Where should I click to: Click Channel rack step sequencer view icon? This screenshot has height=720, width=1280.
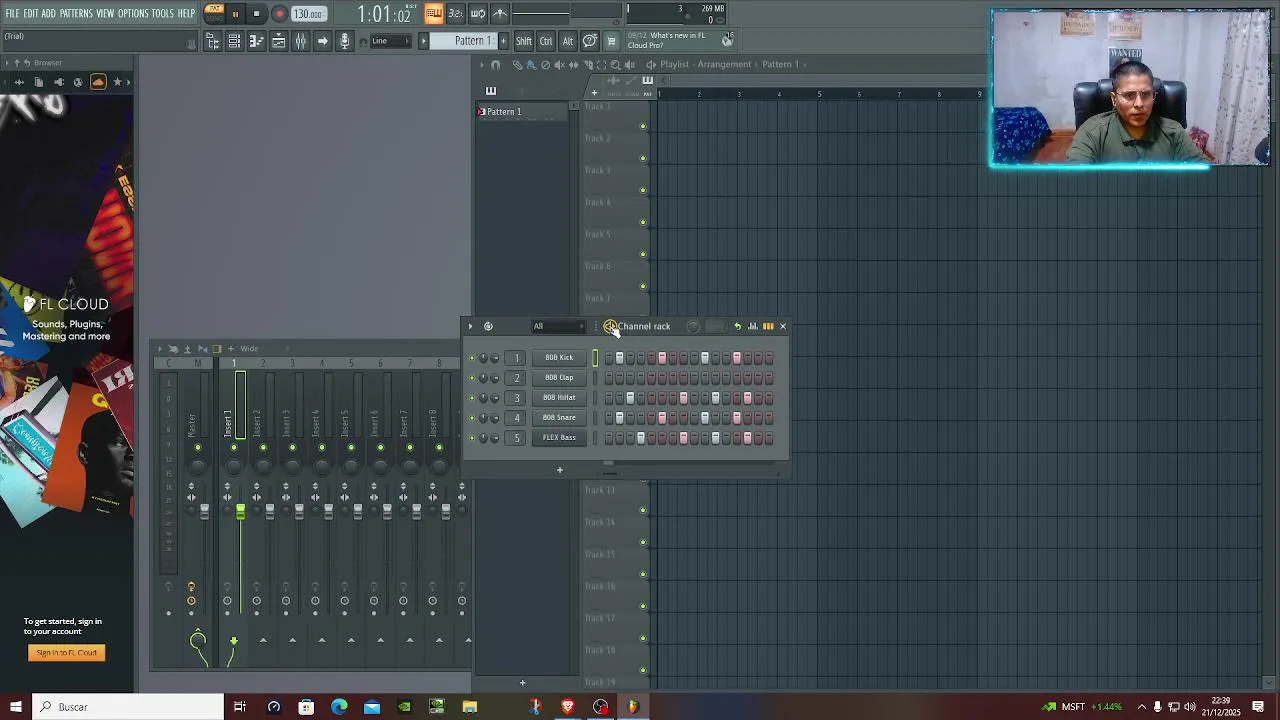[x=768, y=326]
